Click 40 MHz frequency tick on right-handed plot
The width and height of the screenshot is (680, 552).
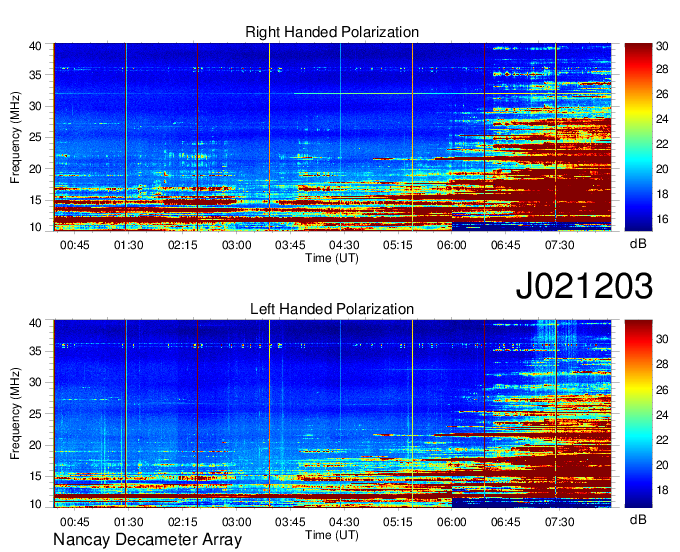pos(35,46)
